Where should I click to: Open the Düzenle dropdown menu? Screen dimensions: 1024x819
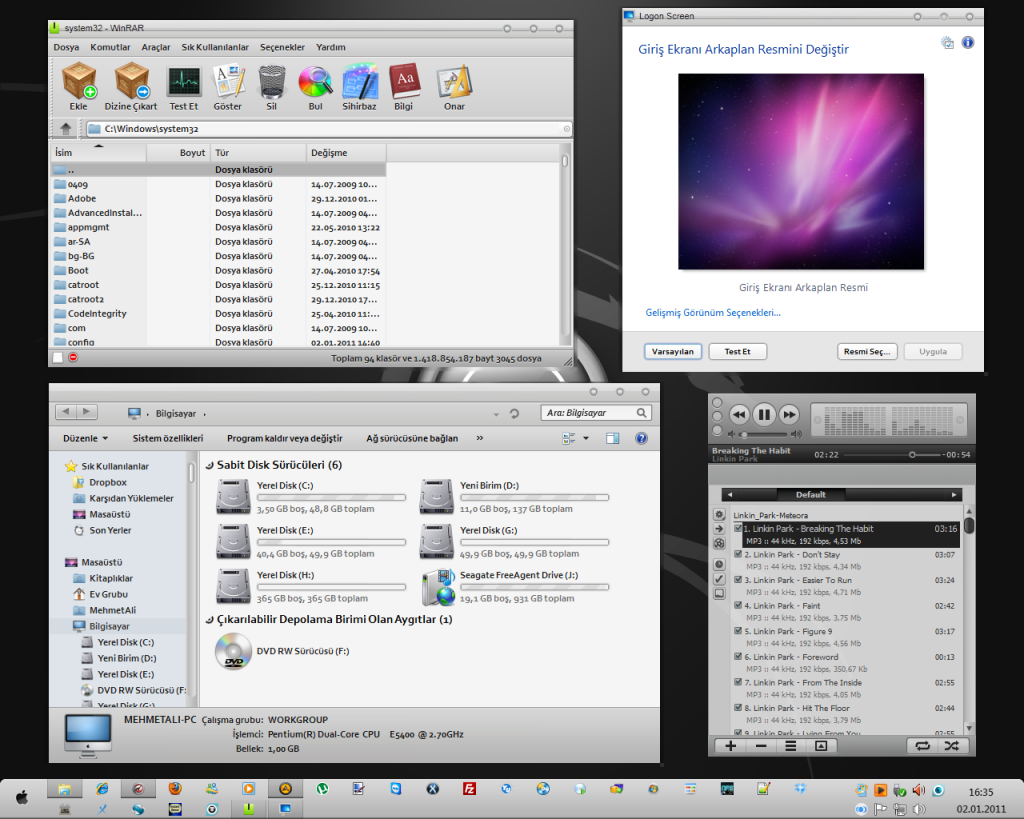tap(86, 438)
